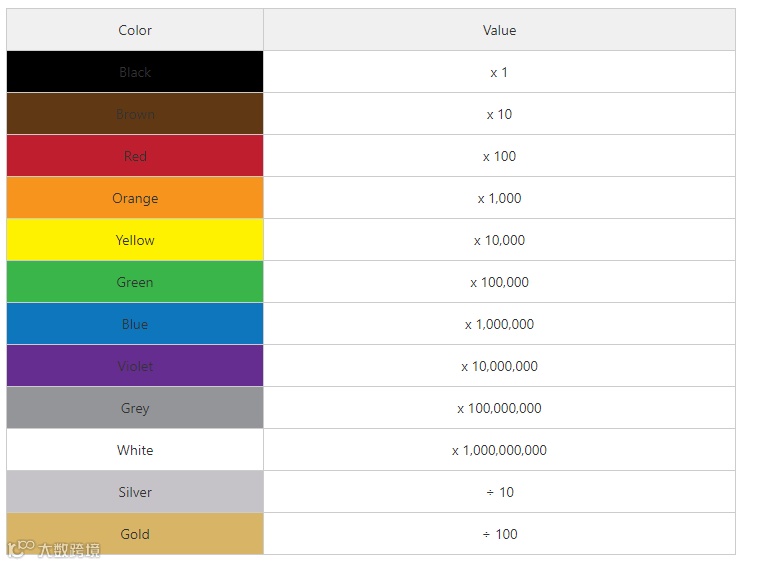
Task: Click the Color column header
Action: coord(135,30)
